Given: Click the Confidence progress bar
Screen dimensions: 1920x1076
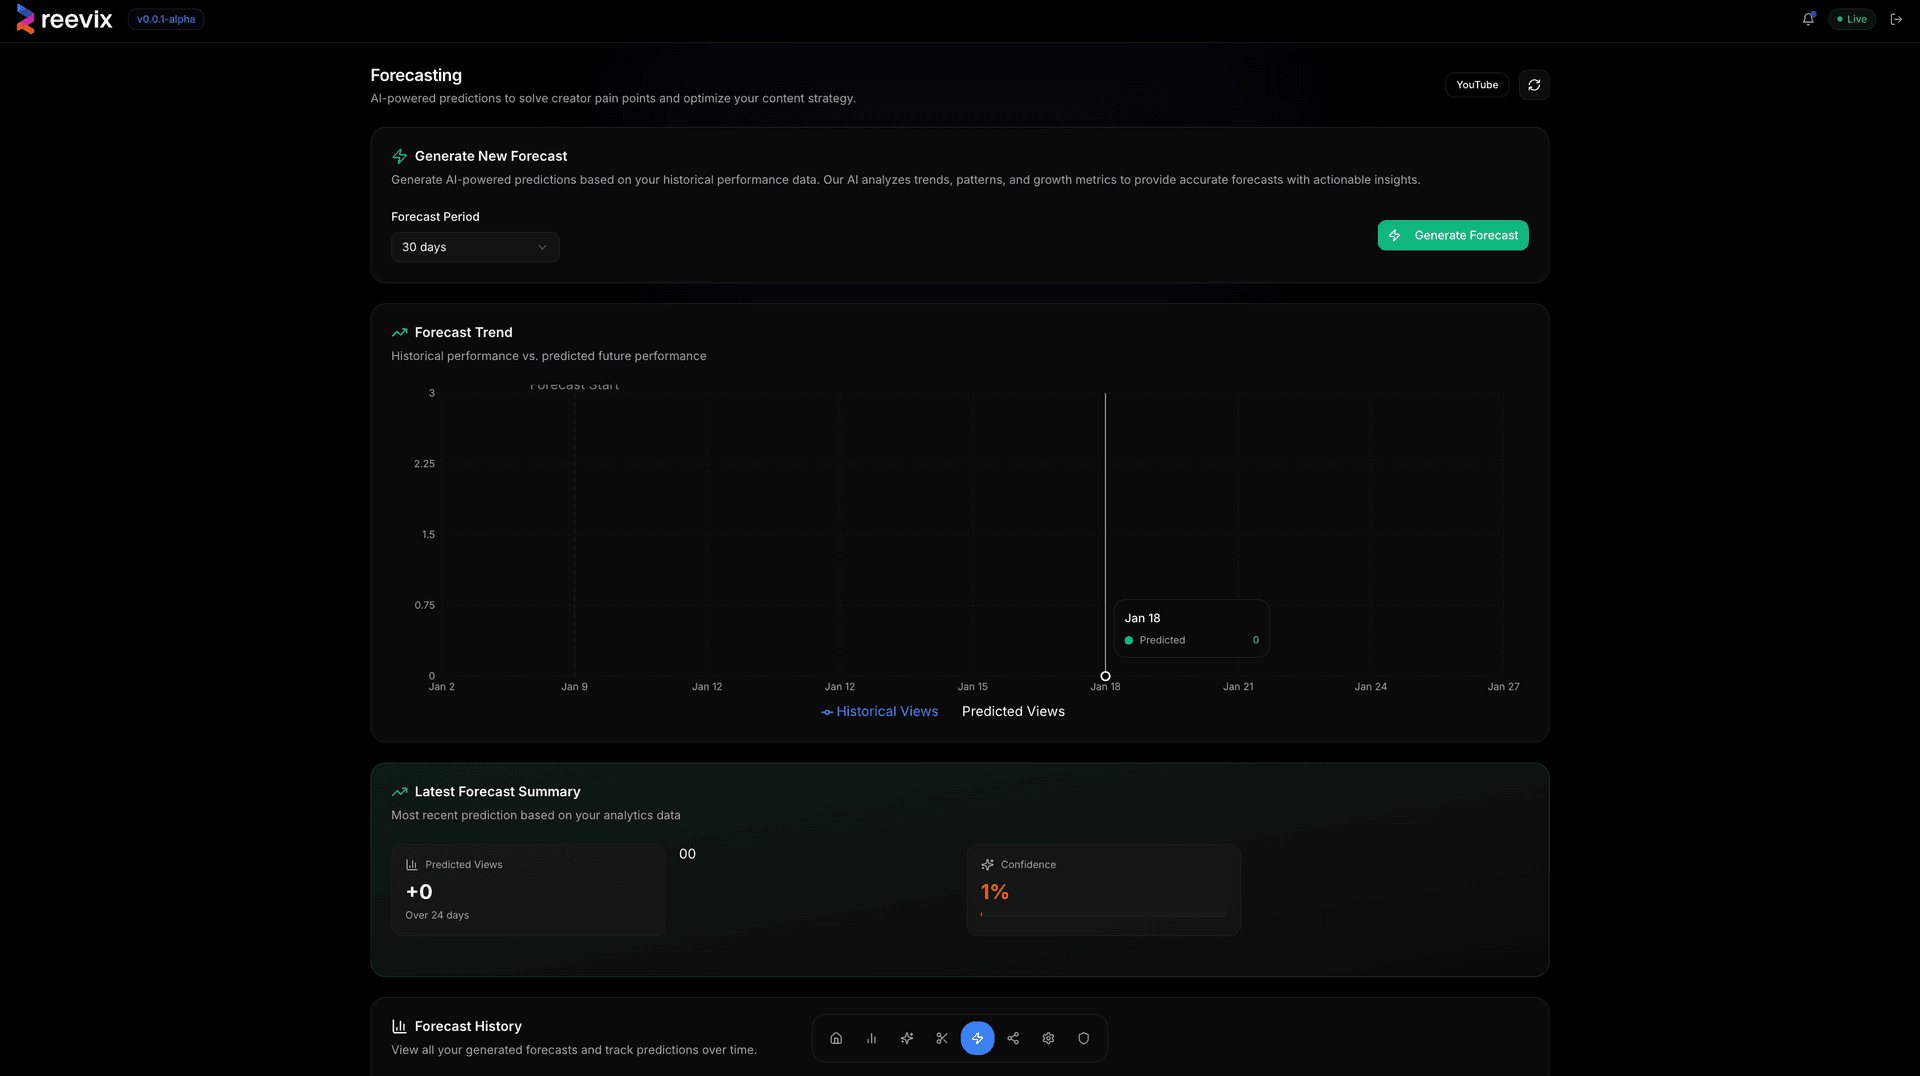Looking at the screenshot, I should [x=1103, y=913].
